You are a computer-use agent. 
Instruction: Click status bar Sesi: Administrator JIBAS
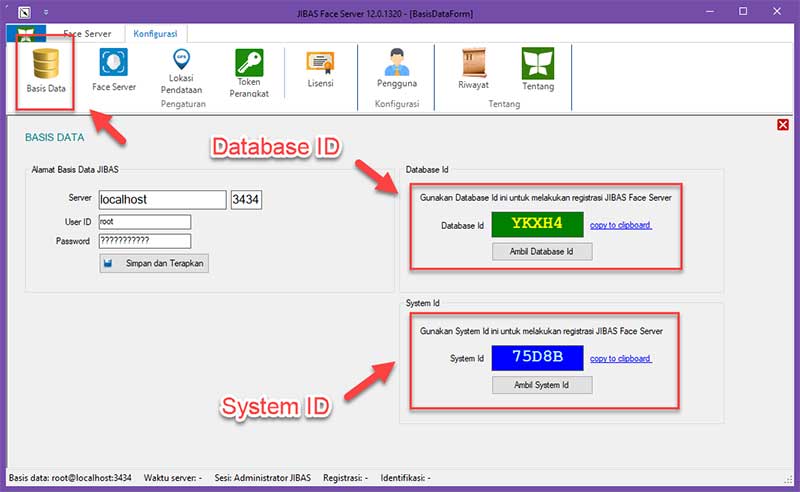(262, 478)
